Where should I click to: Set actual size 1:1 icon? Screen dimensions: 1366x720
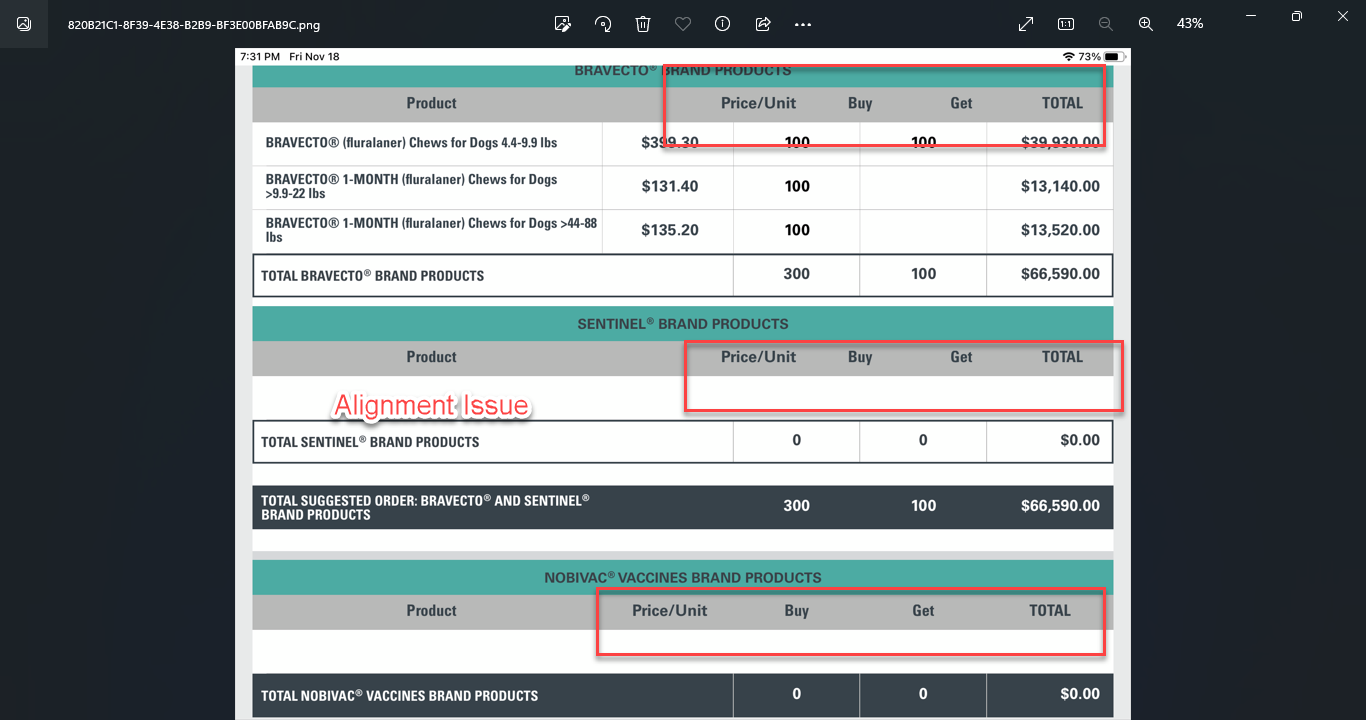pos(1066,24)
